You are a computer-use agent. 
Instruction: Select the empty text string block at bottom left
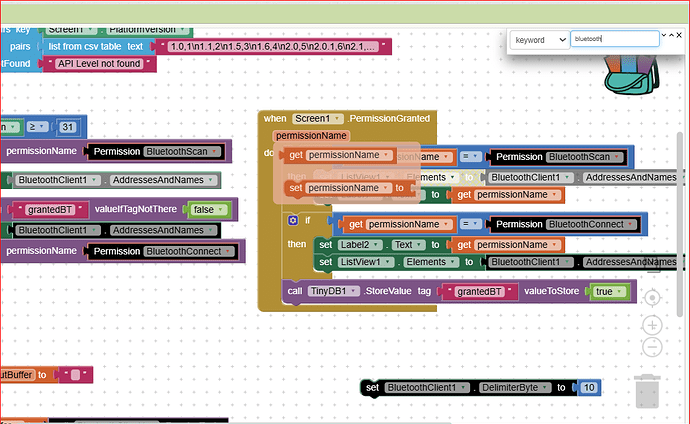point(75,375)
